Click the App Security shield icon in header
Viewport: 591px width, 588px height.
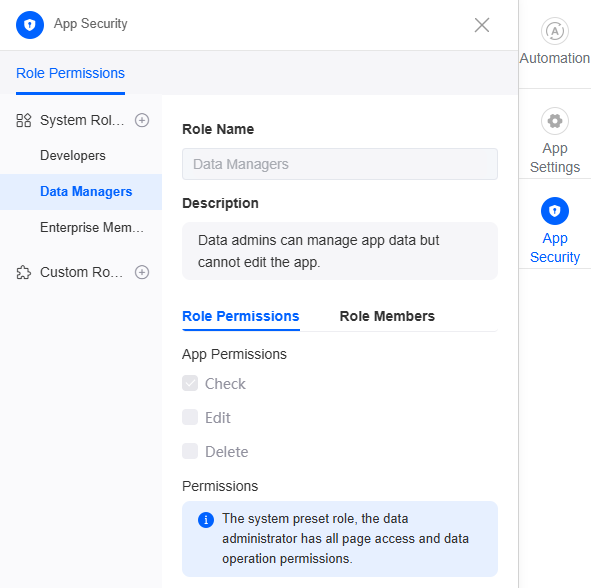coord(30,25)
